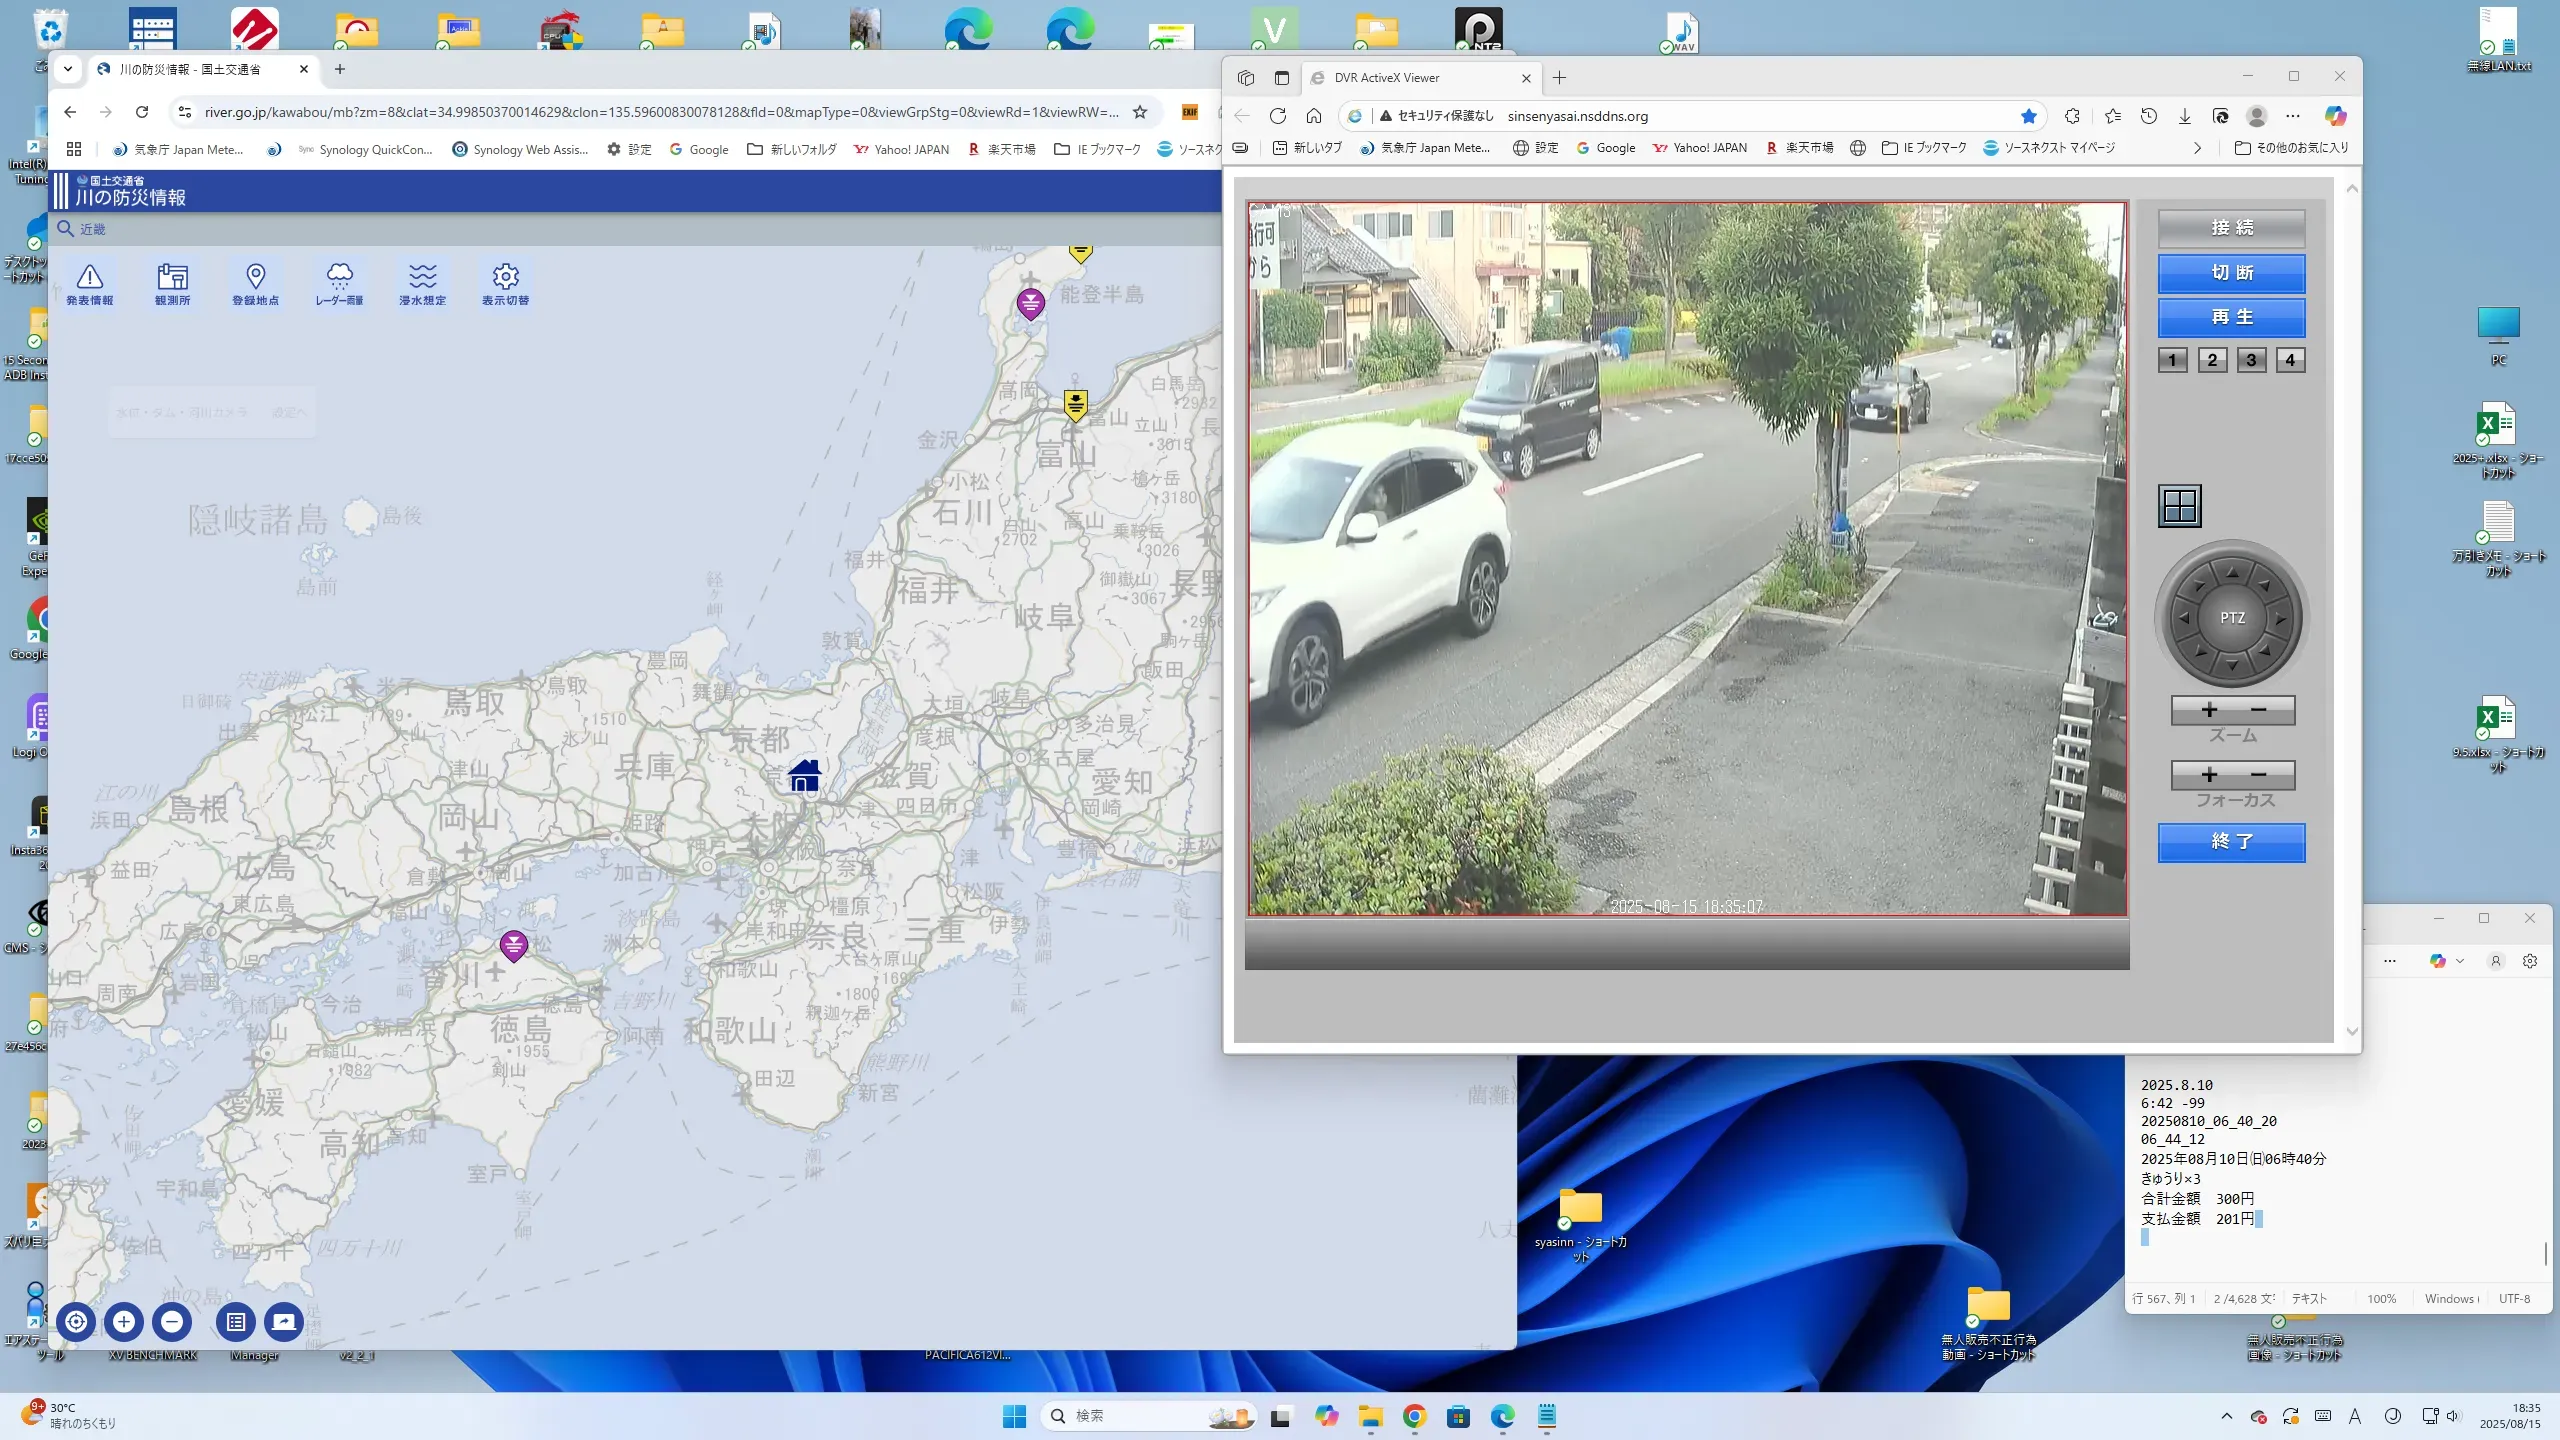Expand the bookmarks overflow chevron in Edge
This screenshot has height=1440, width=2560.
[2197, 148]
